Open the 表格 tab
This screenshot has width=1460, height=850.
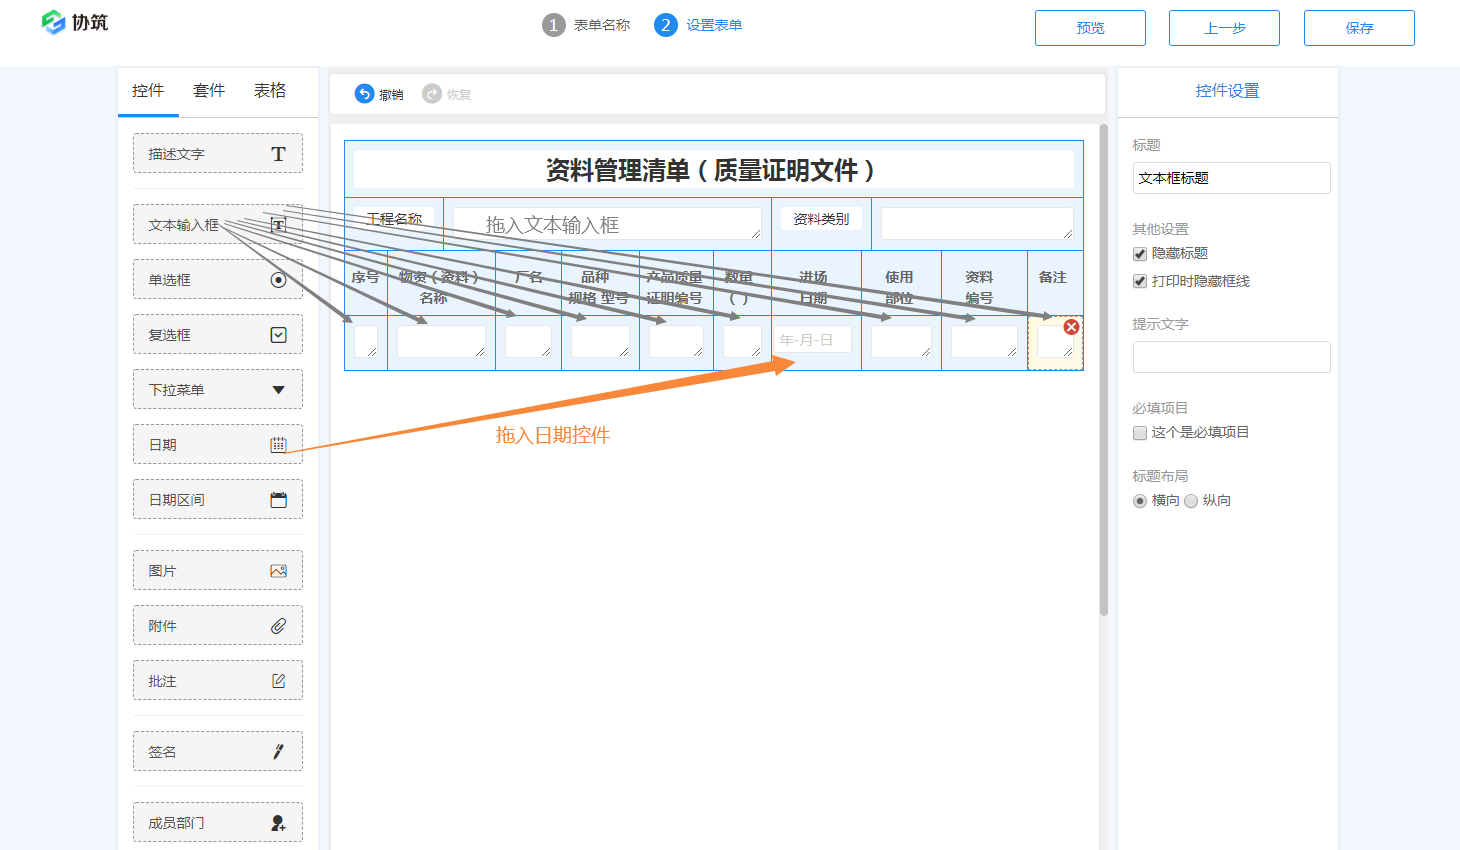pyautogui.click(x=270, y=91)
